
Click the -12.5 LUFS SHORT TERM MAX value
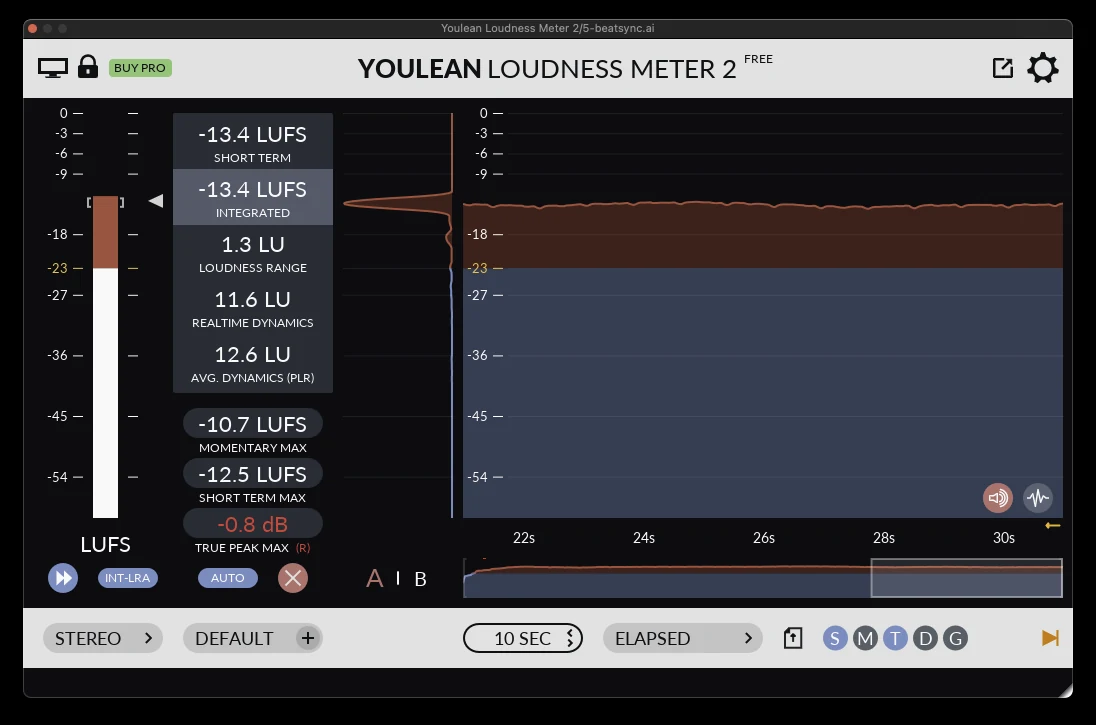[252, 474]
